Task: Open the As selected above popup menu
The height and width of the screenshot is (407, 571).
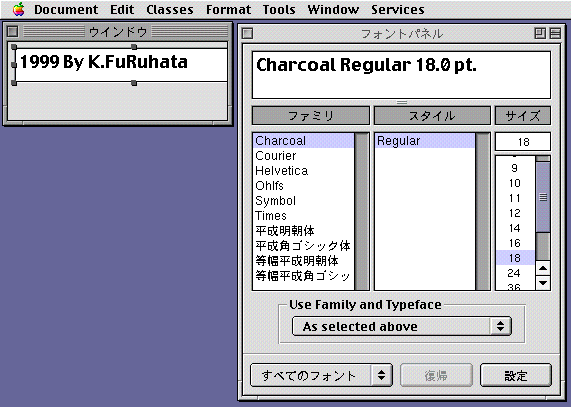Action: (x=402, y=326)
